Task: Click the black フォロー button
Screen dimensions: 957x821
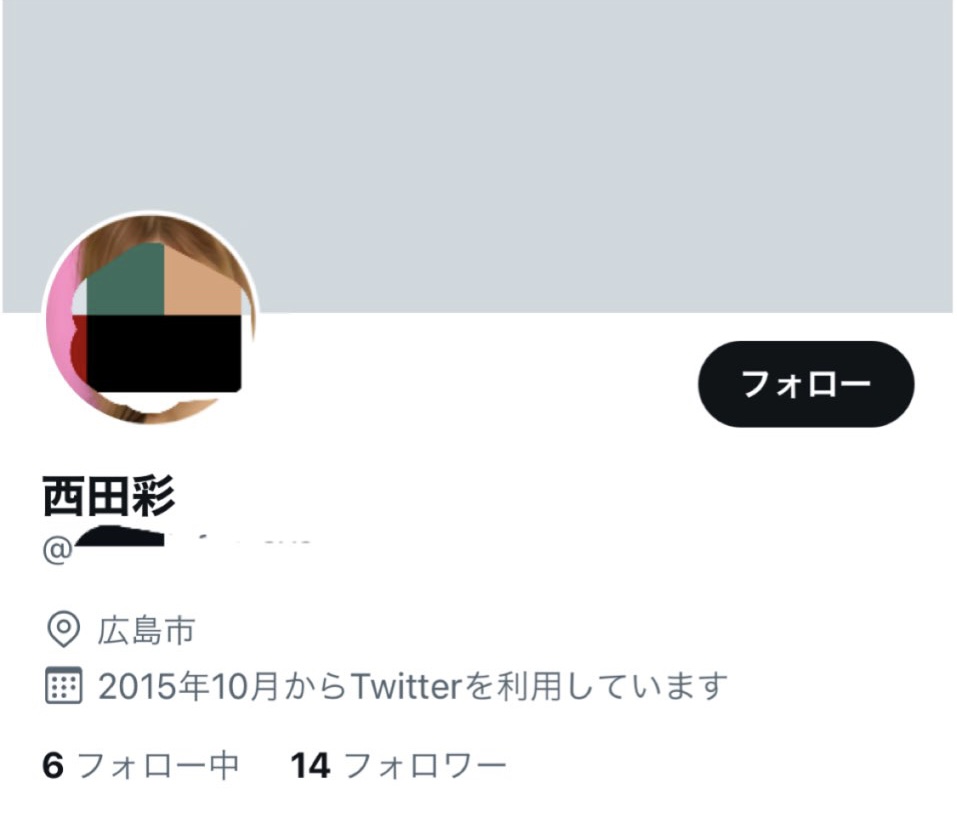Action: coord(806,383)
